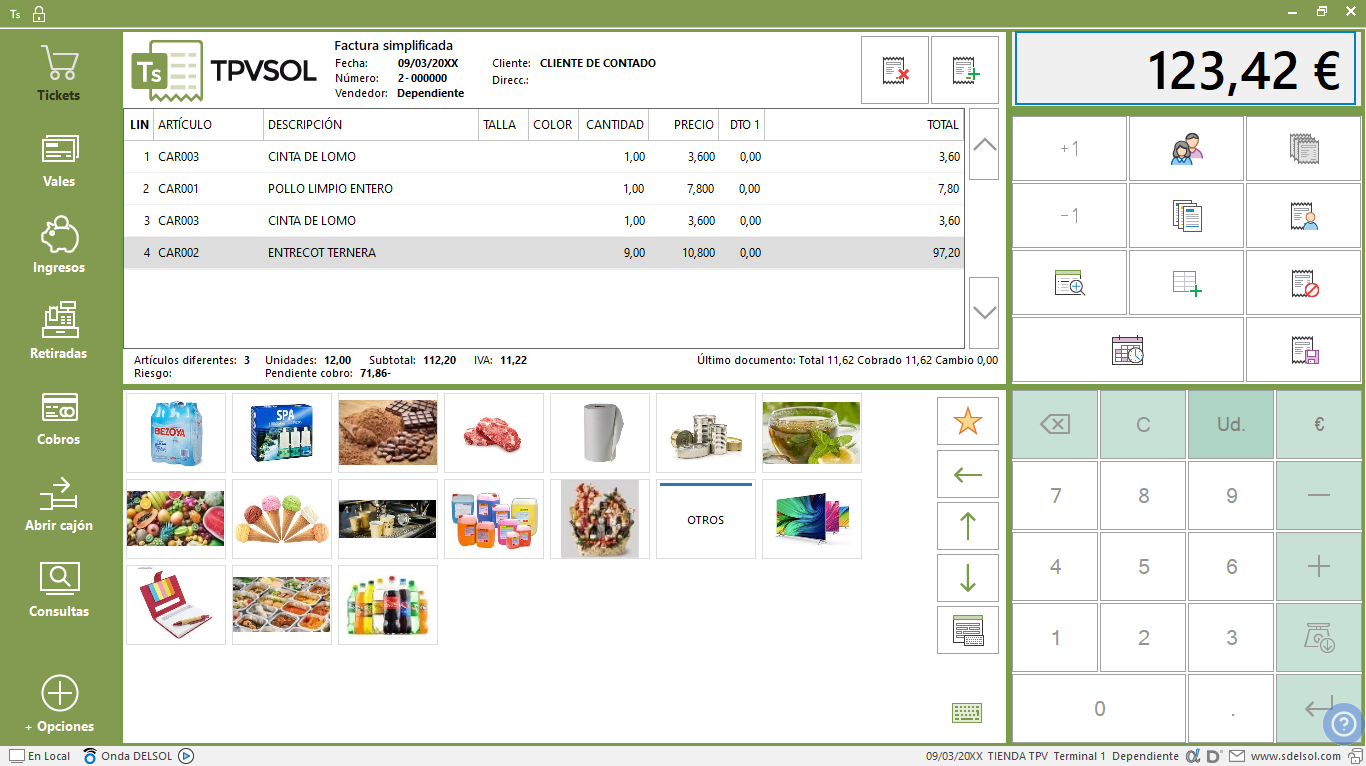Open www.sdelsol.com link
Viewport: 1366px width, 766px height.
click(x=1295, y=756)
